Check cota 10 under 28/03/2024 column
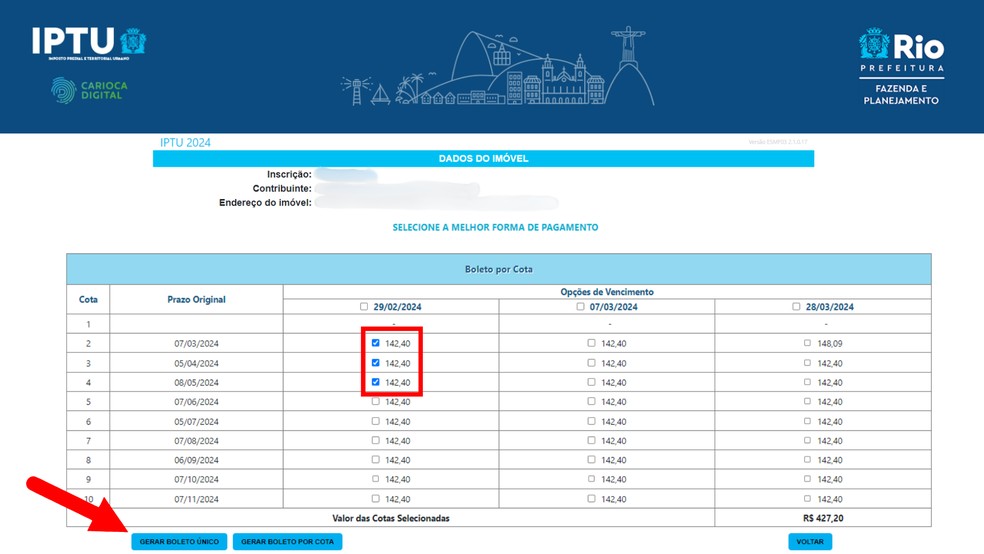 tap(807, 499)
